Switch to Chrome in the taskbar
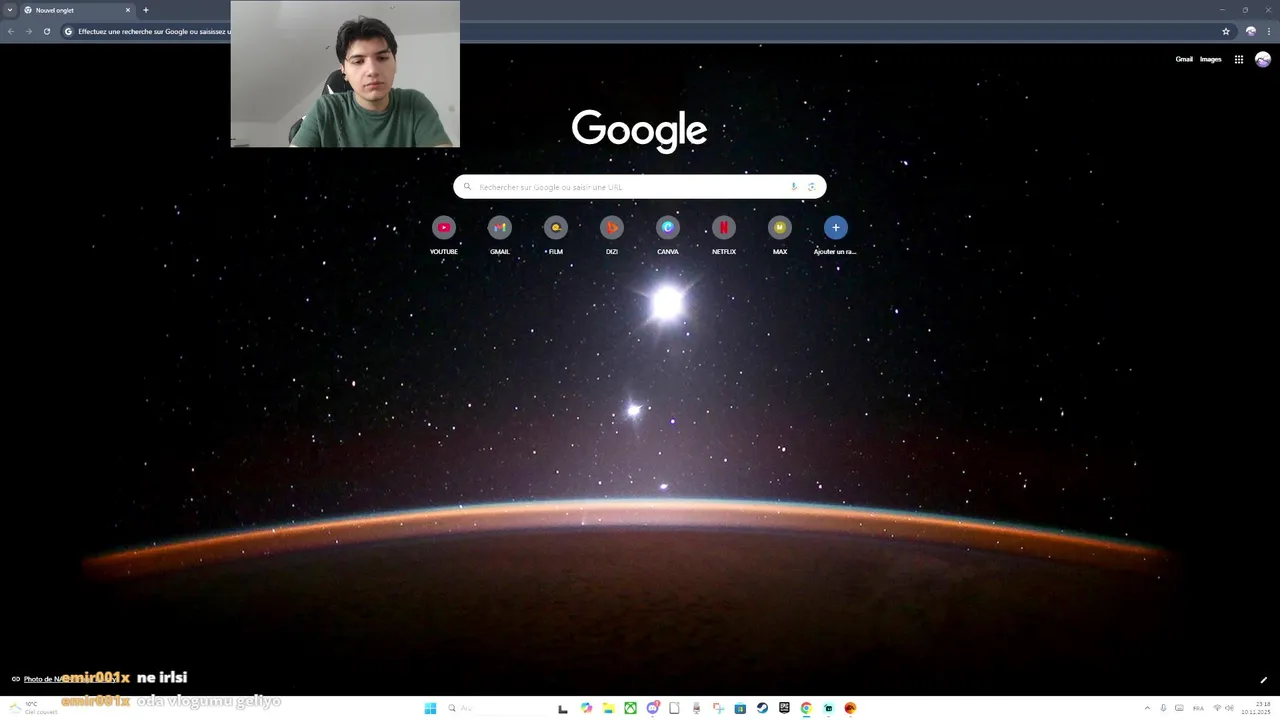This screenshot has width=1280, height=720. pyautogui.click(x=806, y=708)
